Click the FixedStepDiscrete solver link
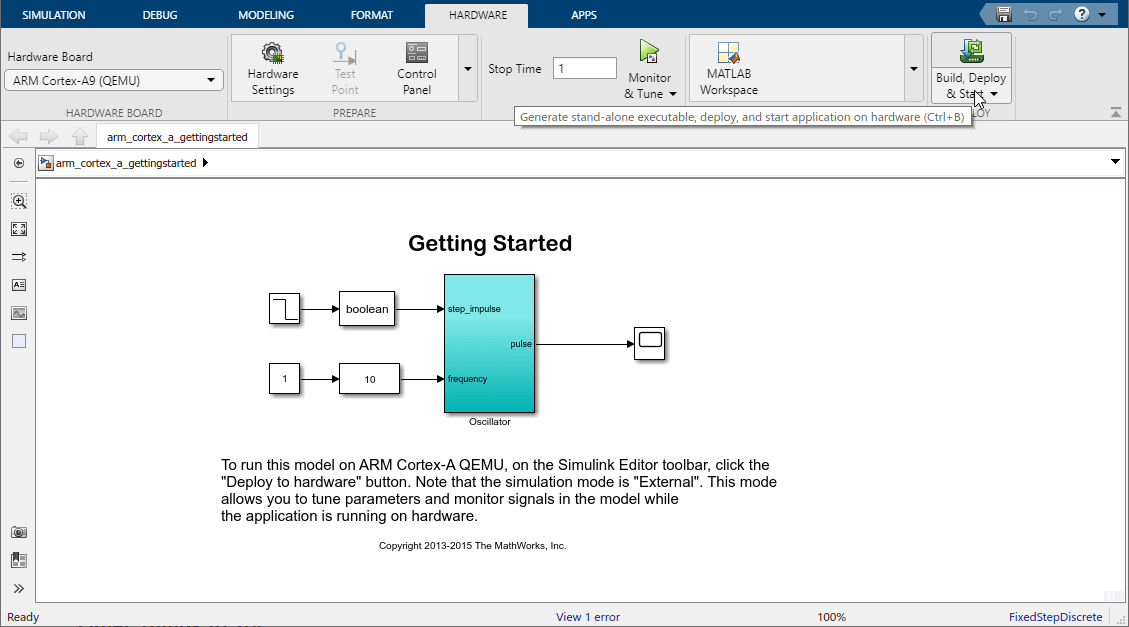 (1055, 617)
